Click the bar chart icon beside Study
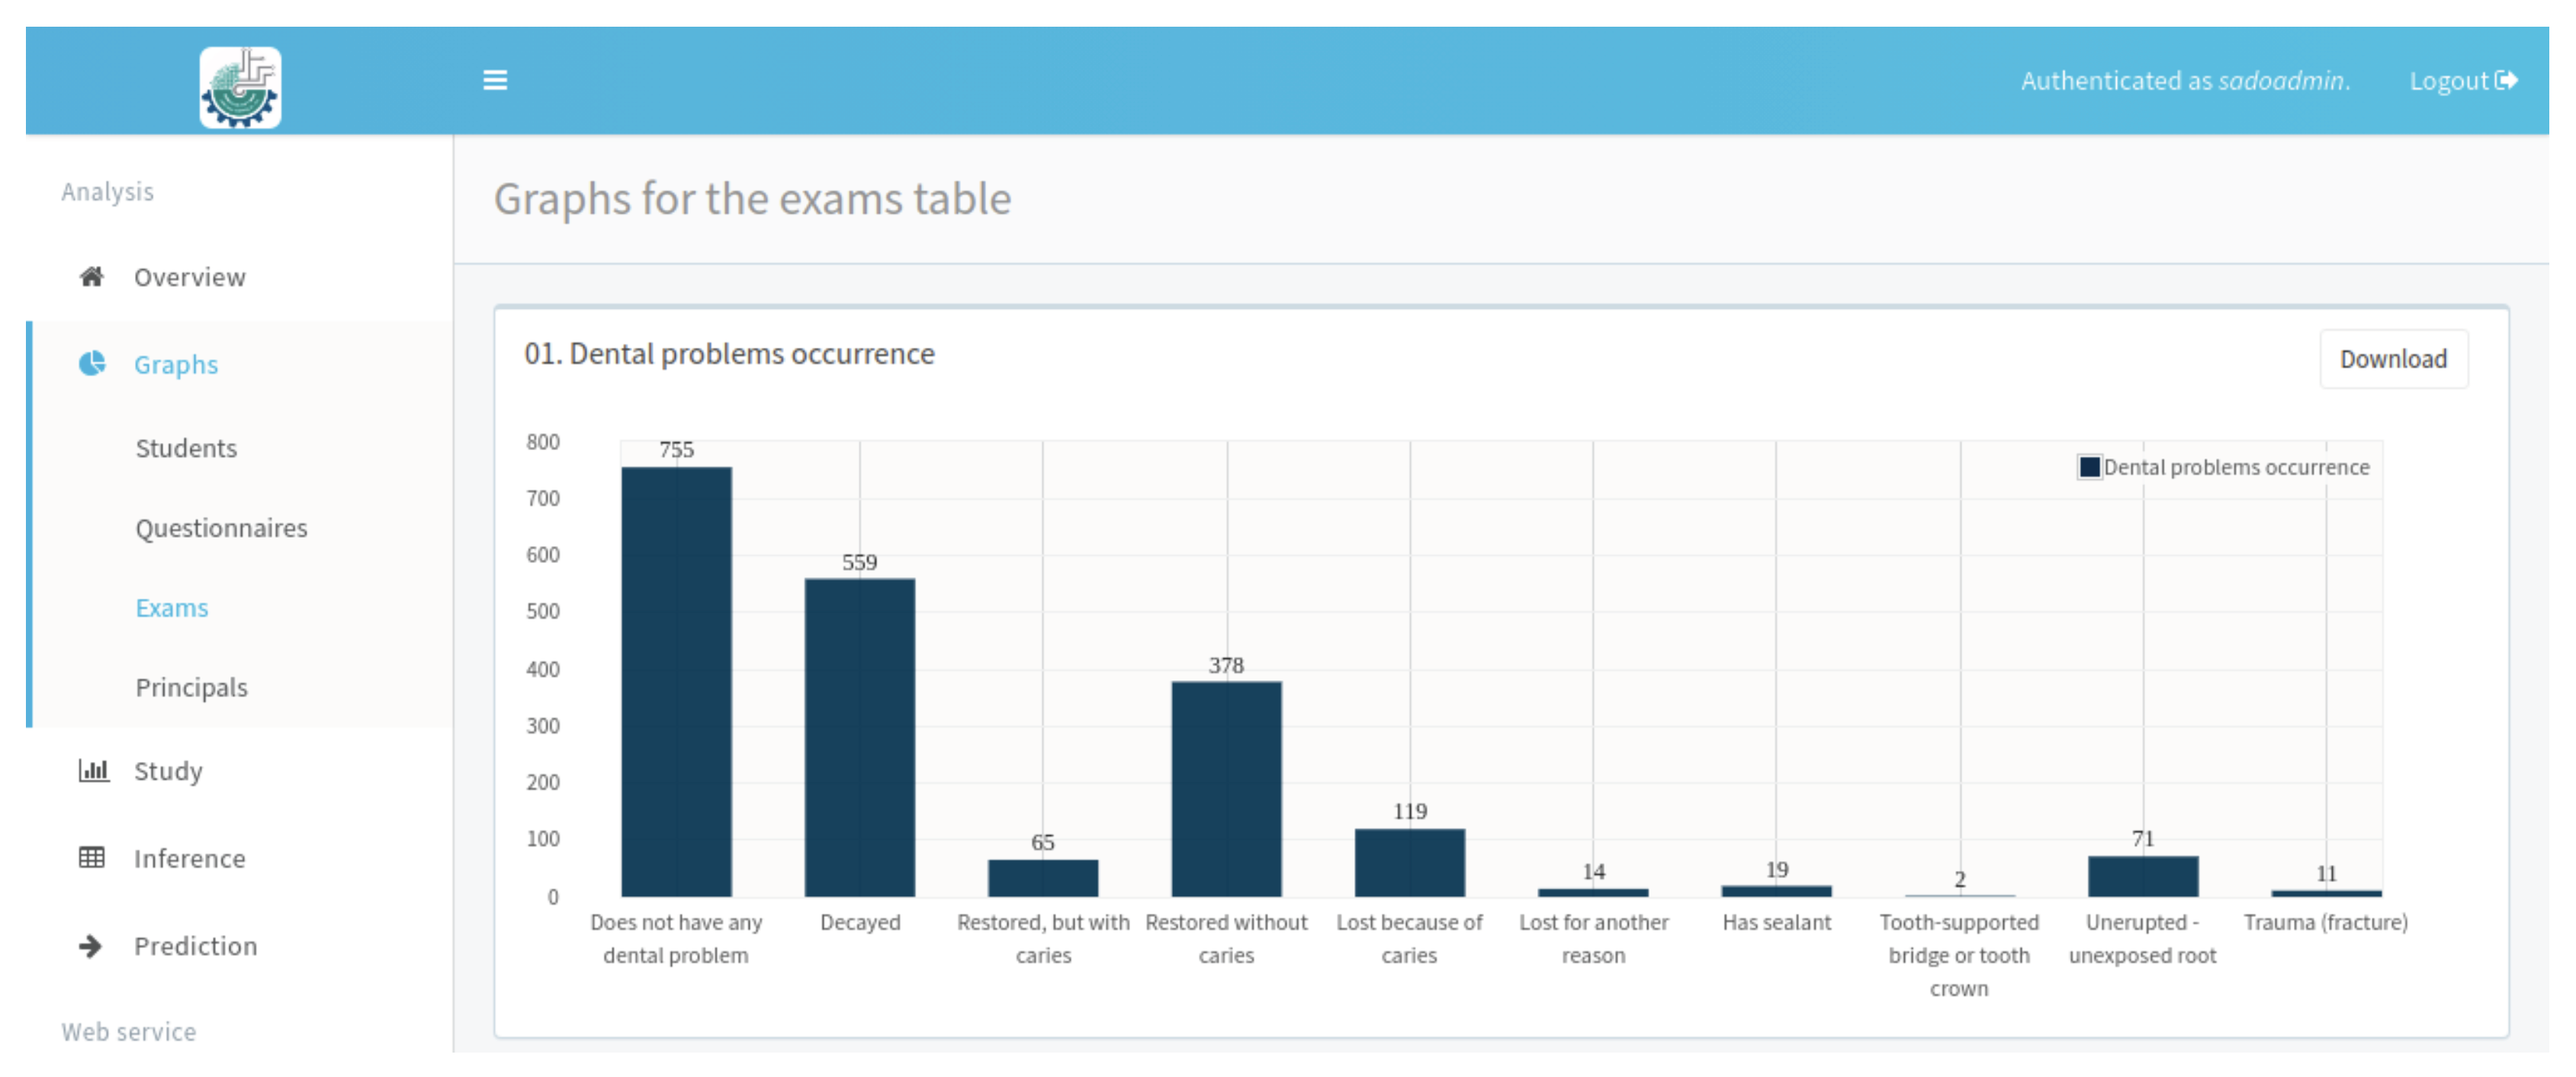This screenshot has height=1077, width=2576. click(93, 770)
